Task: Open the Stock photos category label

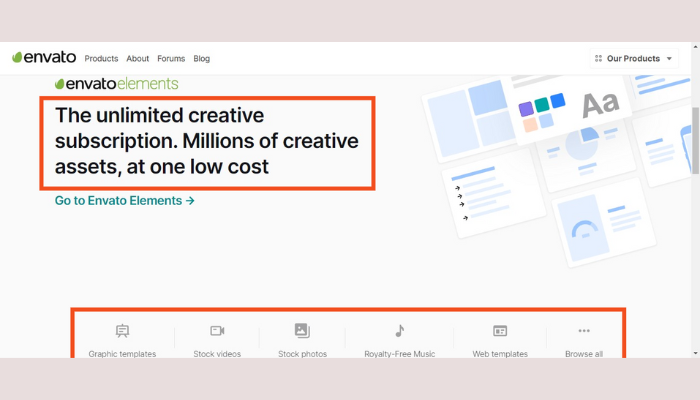Action: [x=302, y=354]
